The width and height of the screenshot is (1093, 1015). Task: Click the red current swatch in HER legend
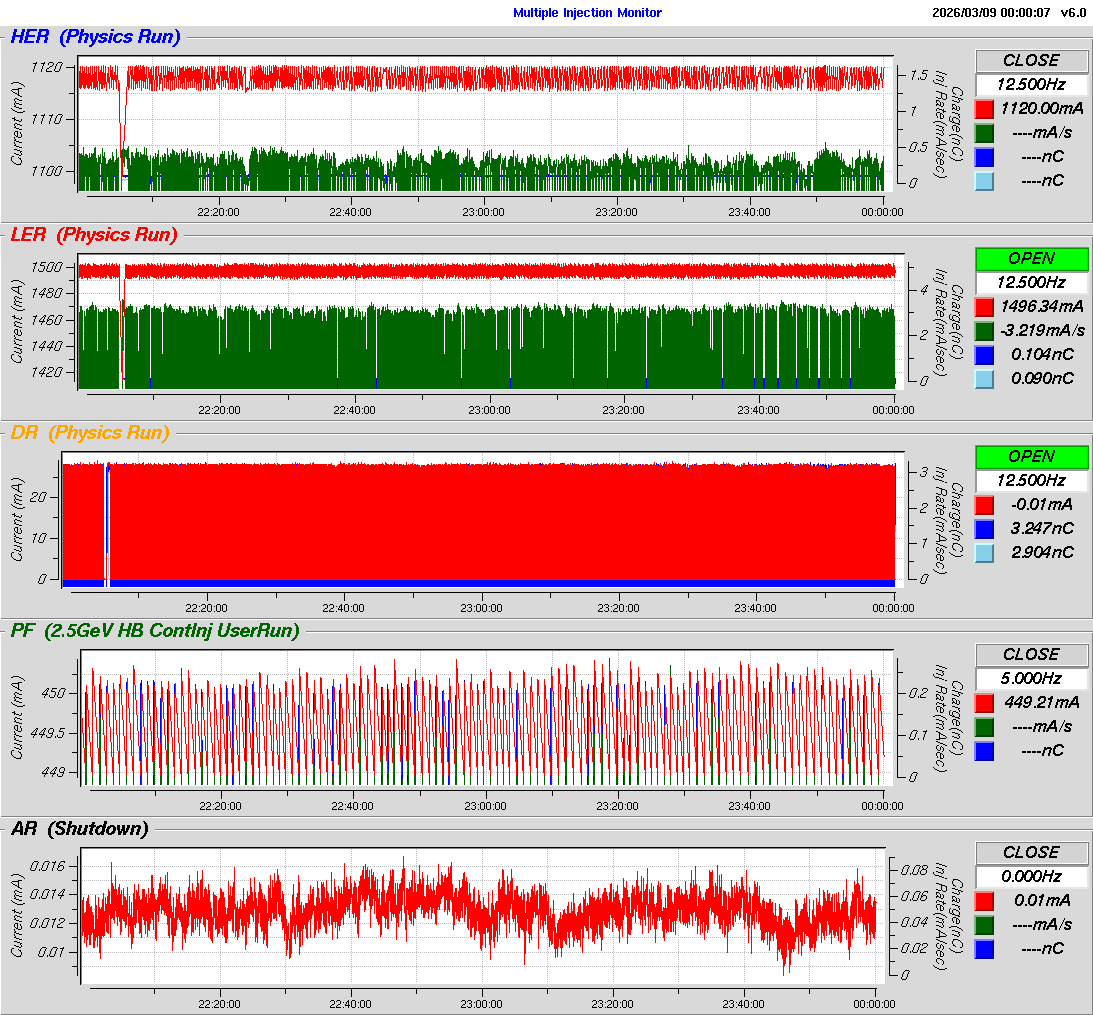click(985, 109)
